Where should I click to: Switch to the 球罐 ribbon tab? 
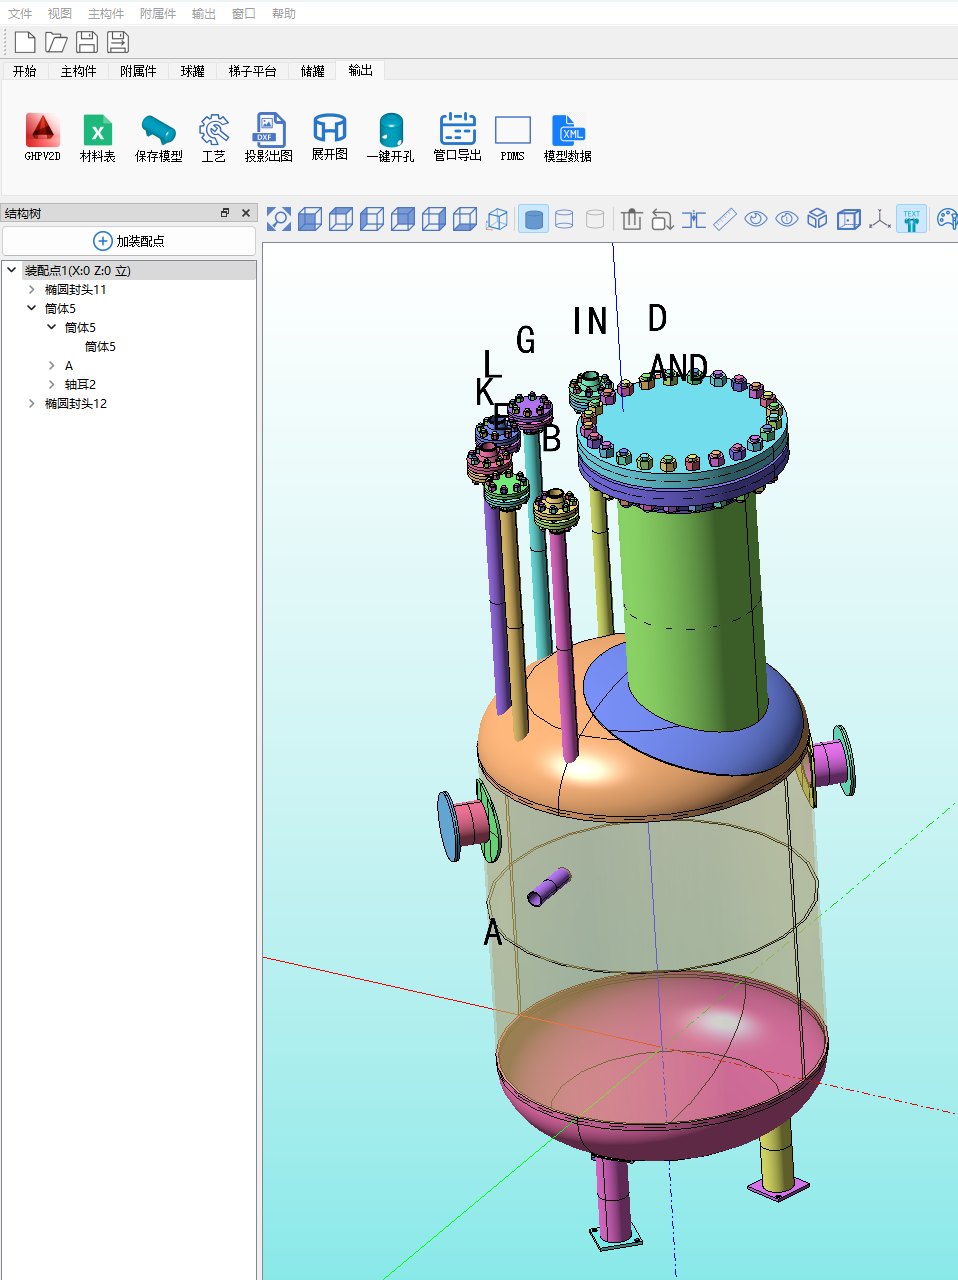pyautogui.click(x=192, y=71)
